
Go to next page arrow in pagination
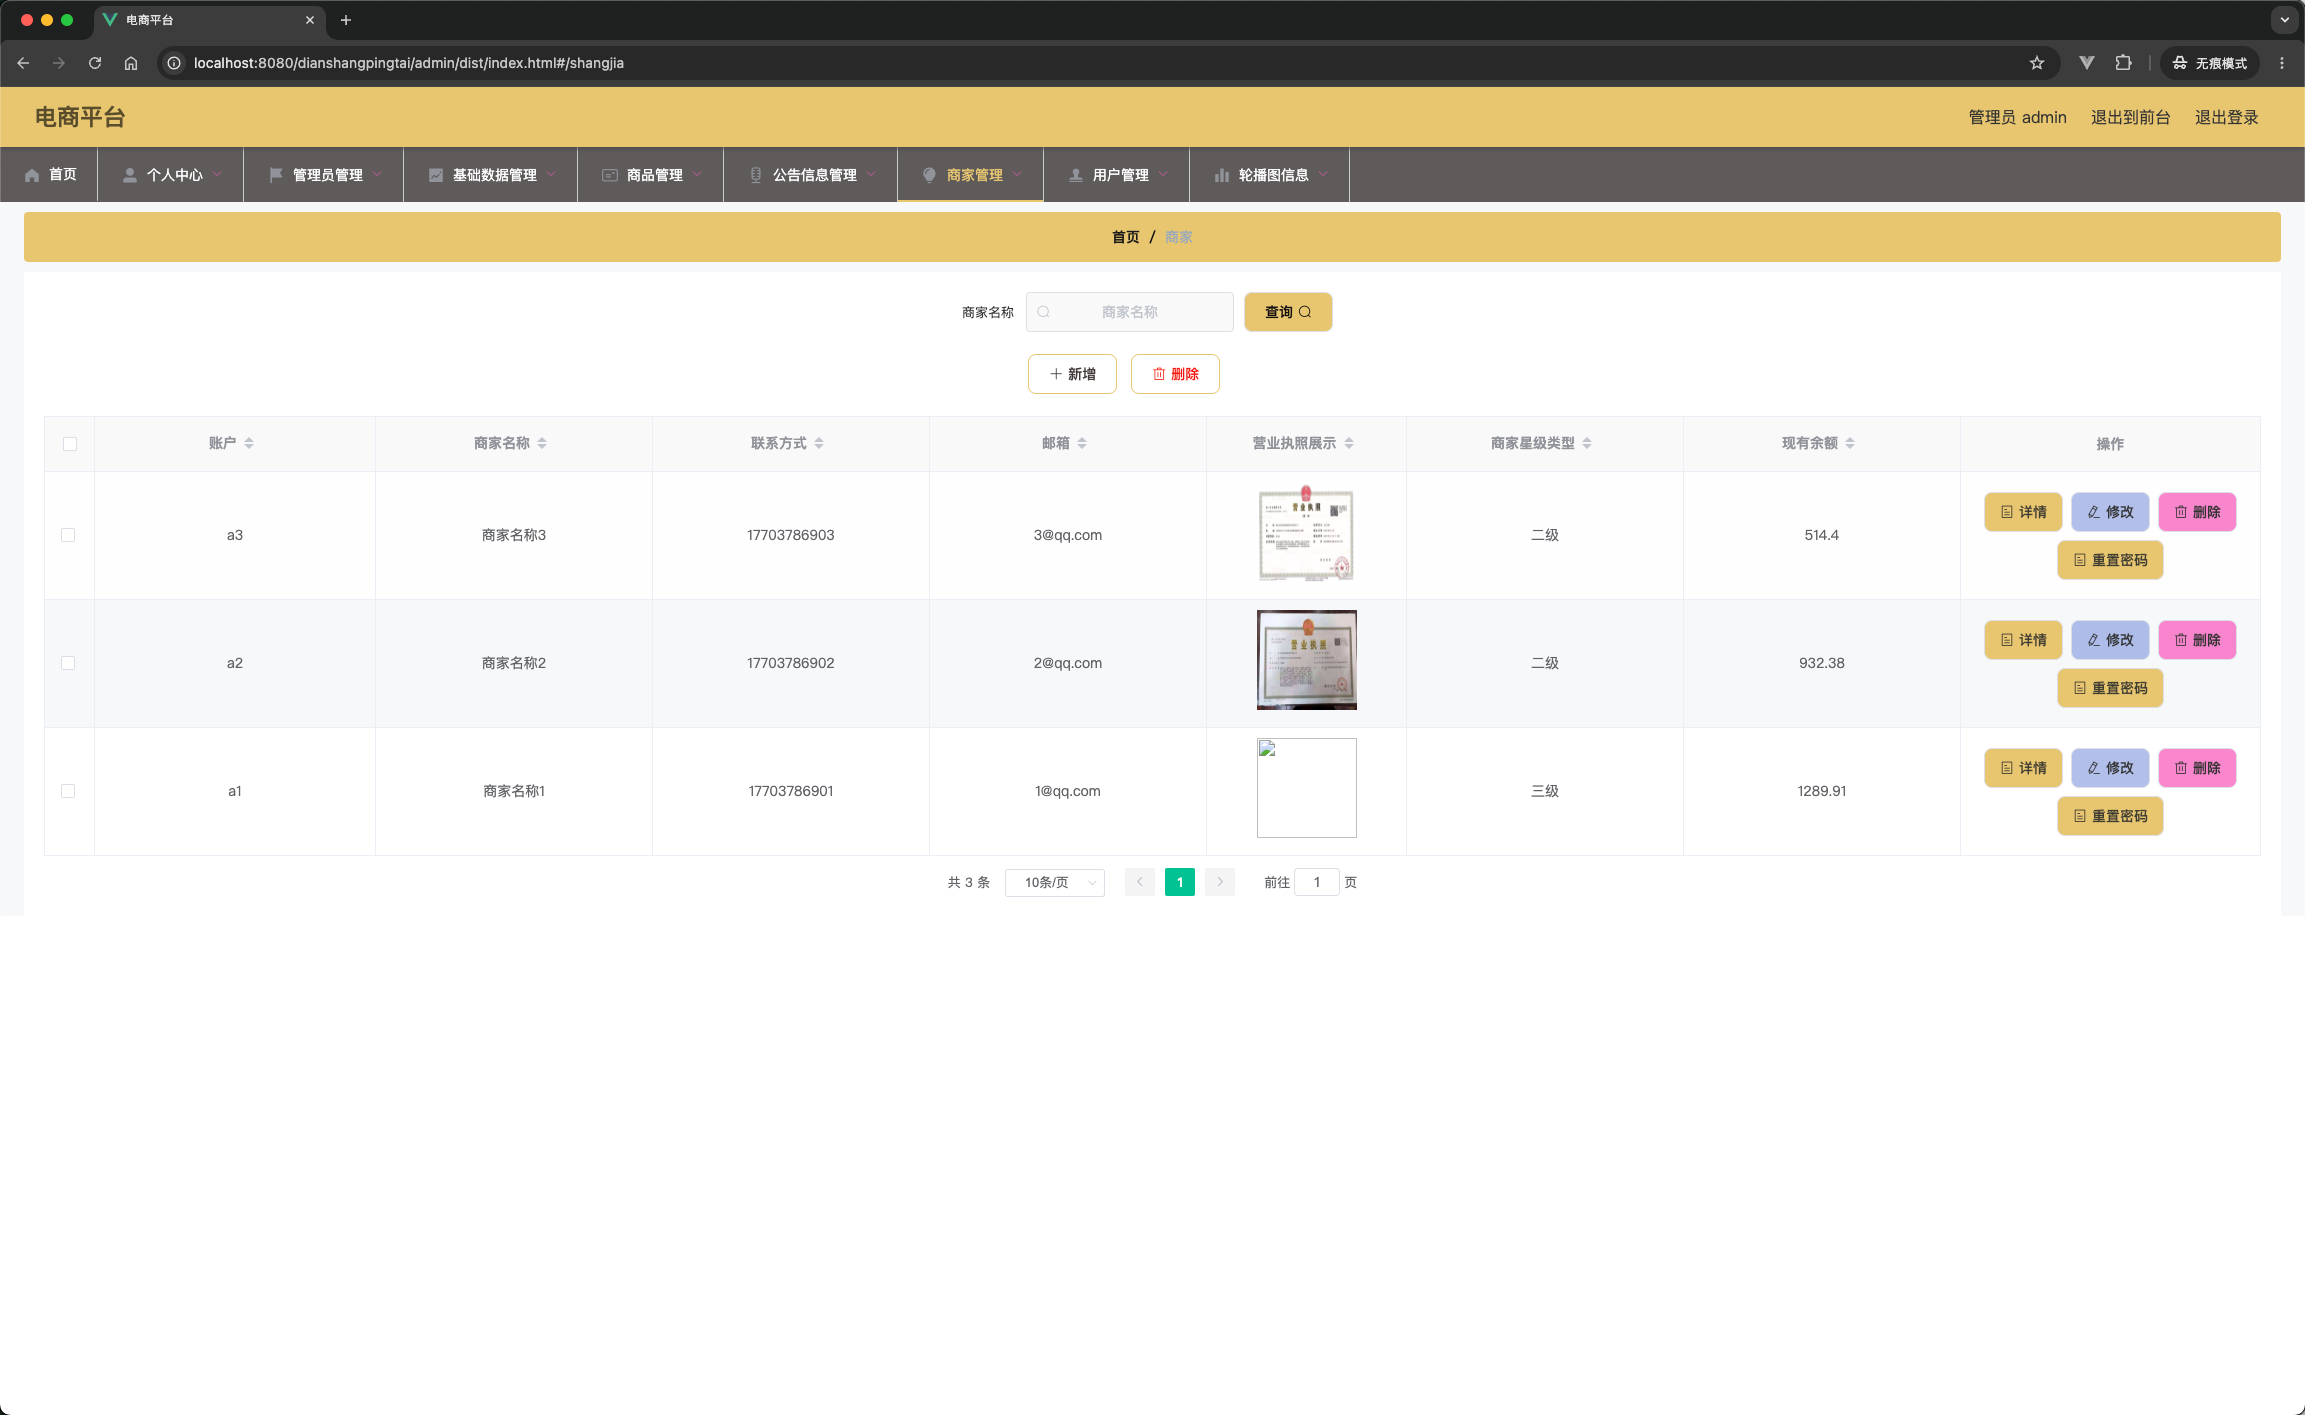coord(1220,882)
